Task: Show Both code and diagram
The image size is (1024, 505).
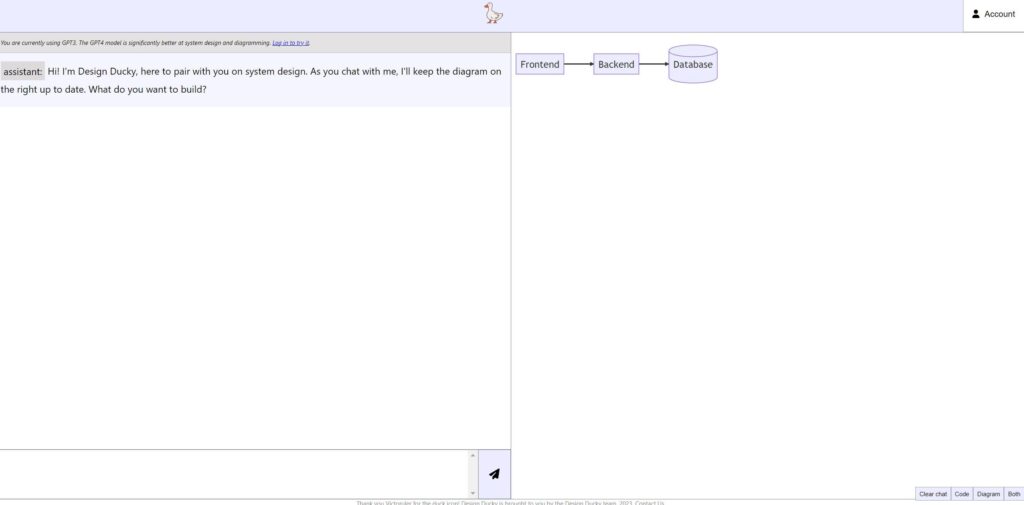Action: point(1013,494)
